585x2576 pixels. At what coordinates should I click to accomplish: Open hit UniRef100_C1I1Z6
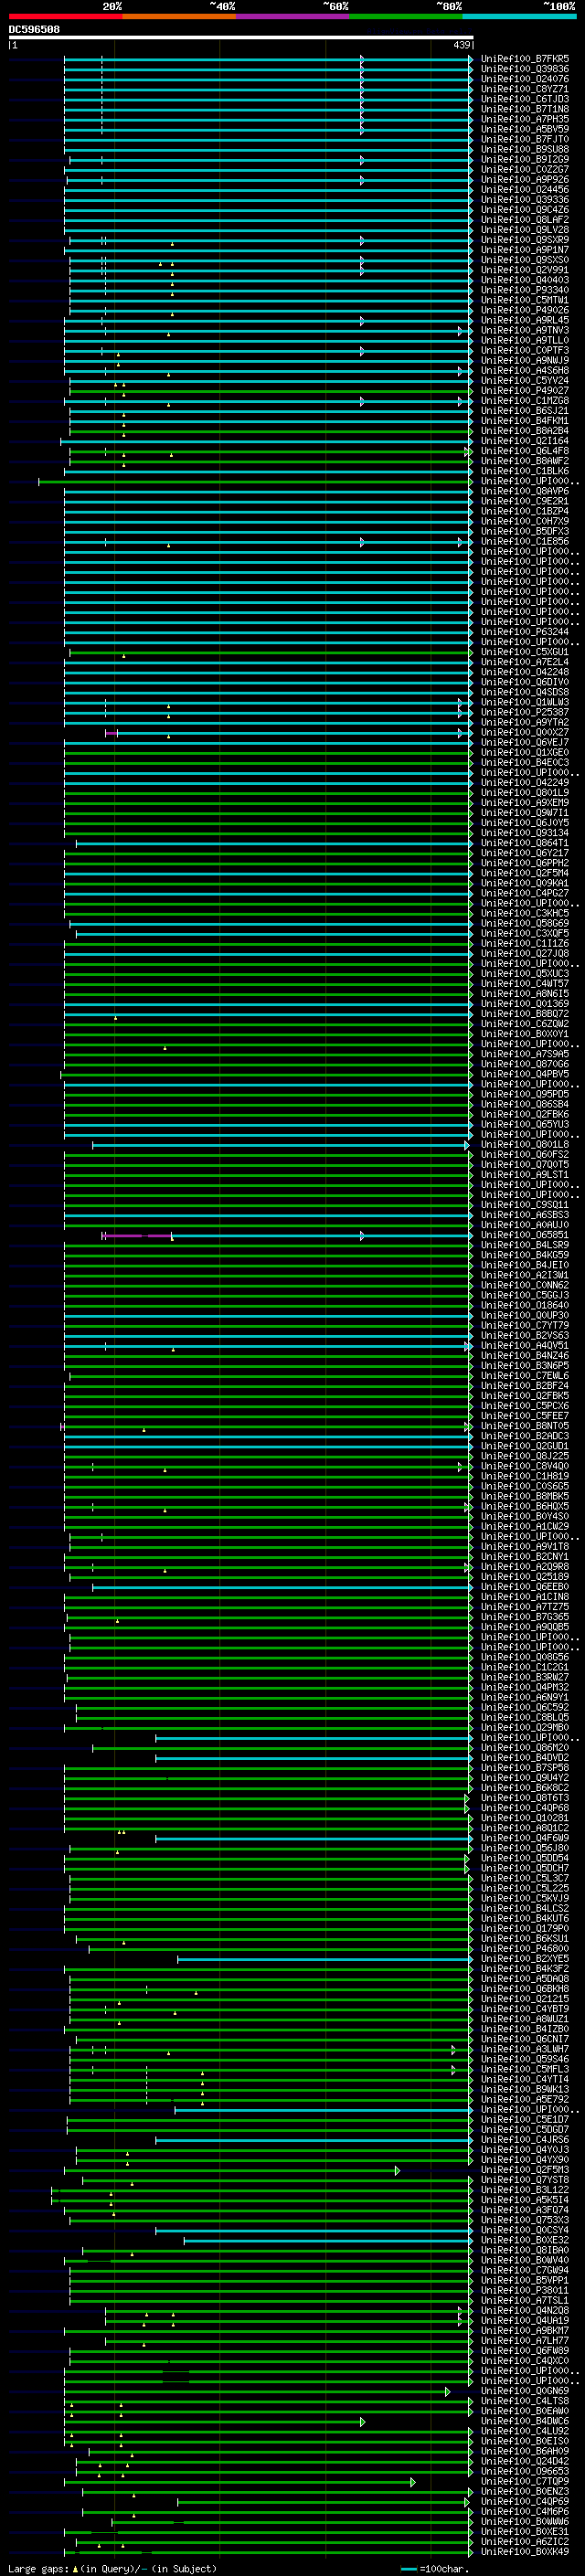(x=525, y=944)
